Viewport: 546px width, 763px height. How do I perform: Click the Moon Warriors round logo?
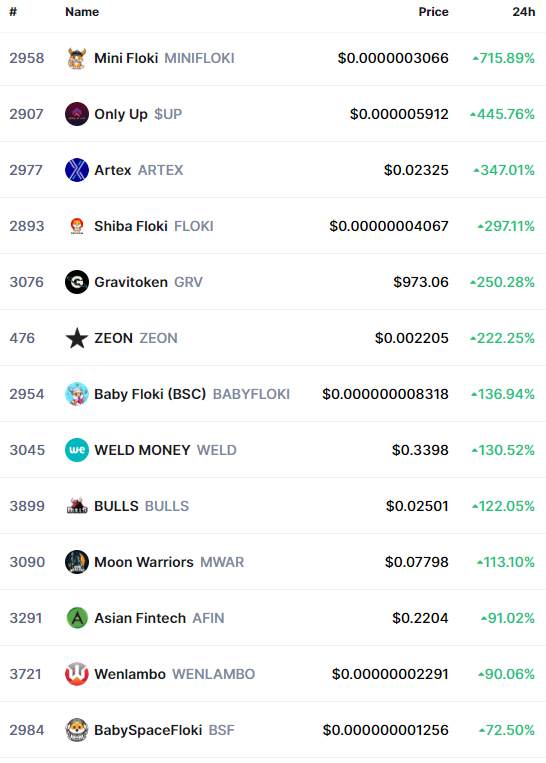(x=76, y=562)
